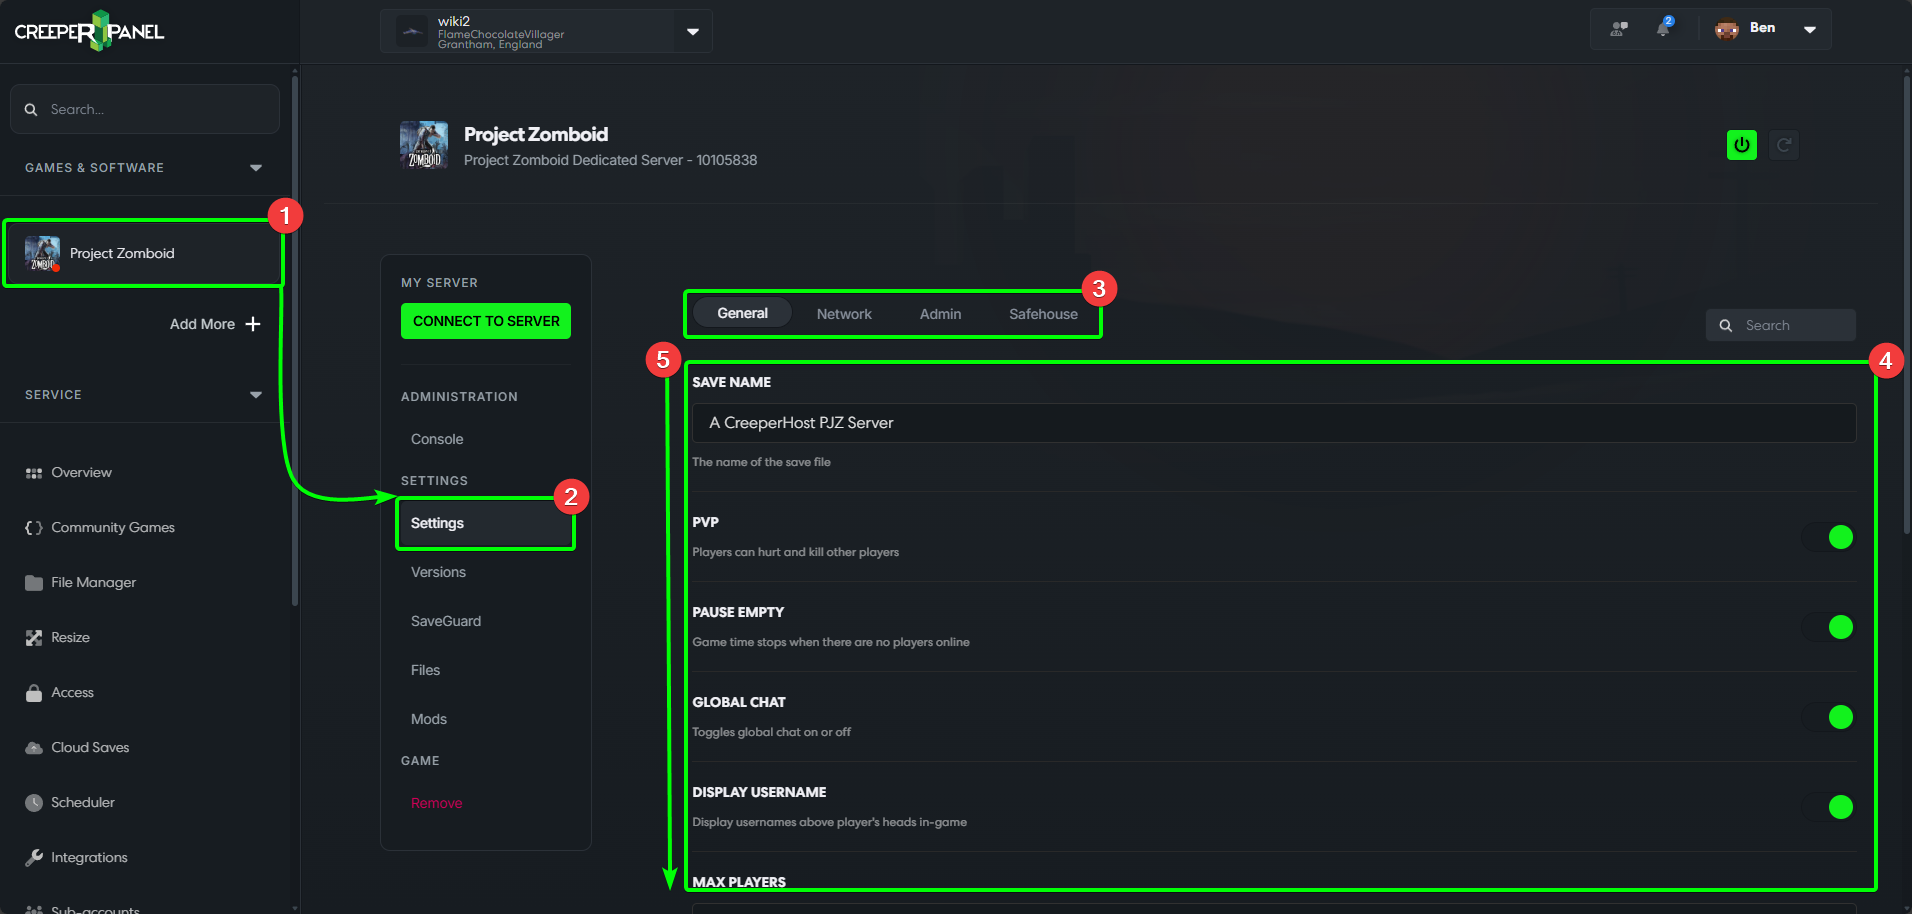Image resolution: width=1912 pixels, height=914 pixels.
Task: Open Versions in server menu
Action: 438,572
